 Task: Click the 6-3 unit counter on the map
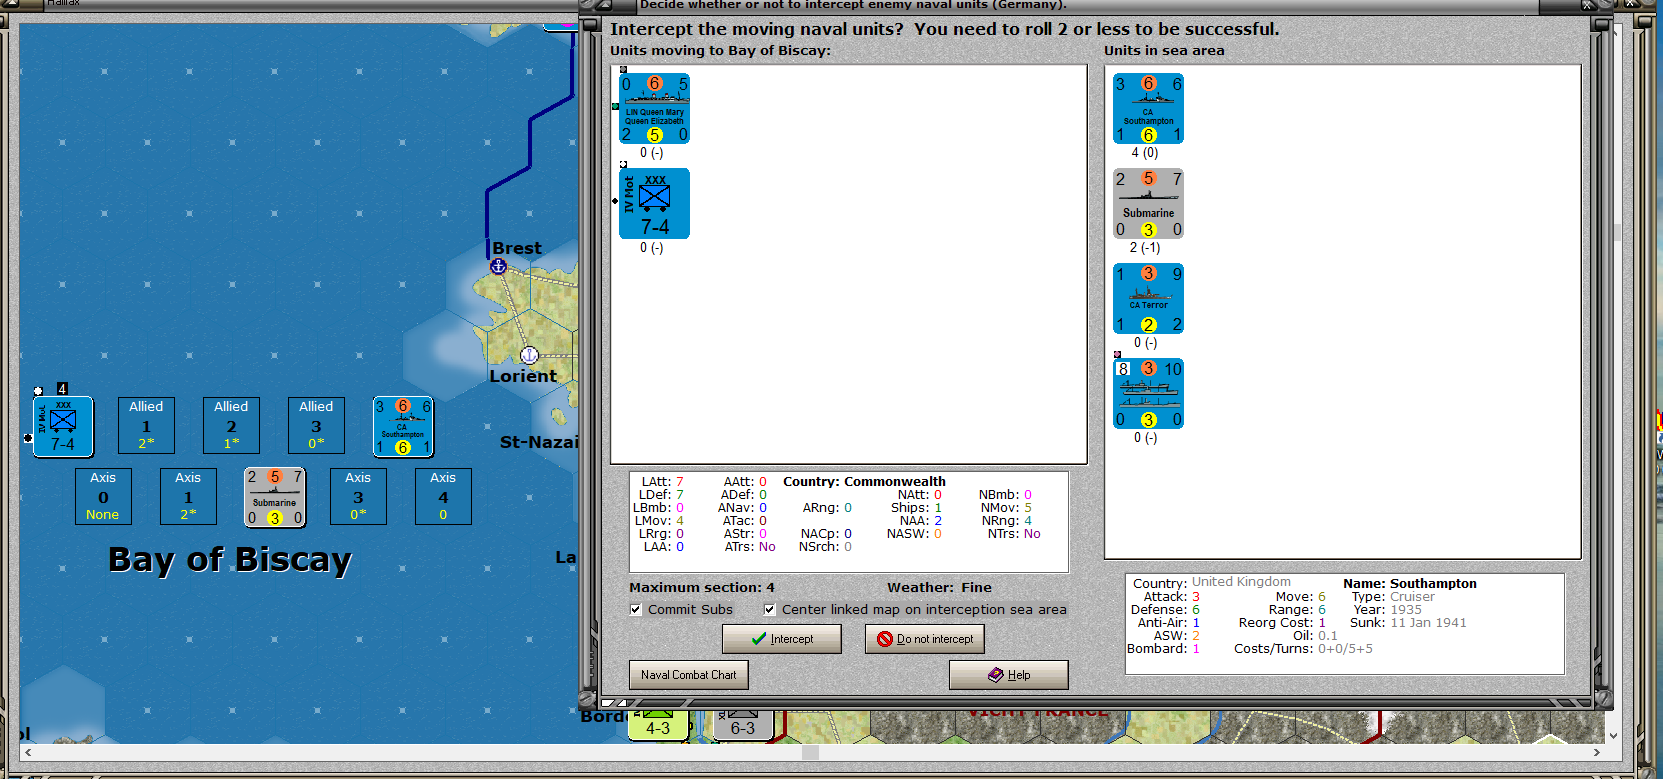click(x=743, y=725)
